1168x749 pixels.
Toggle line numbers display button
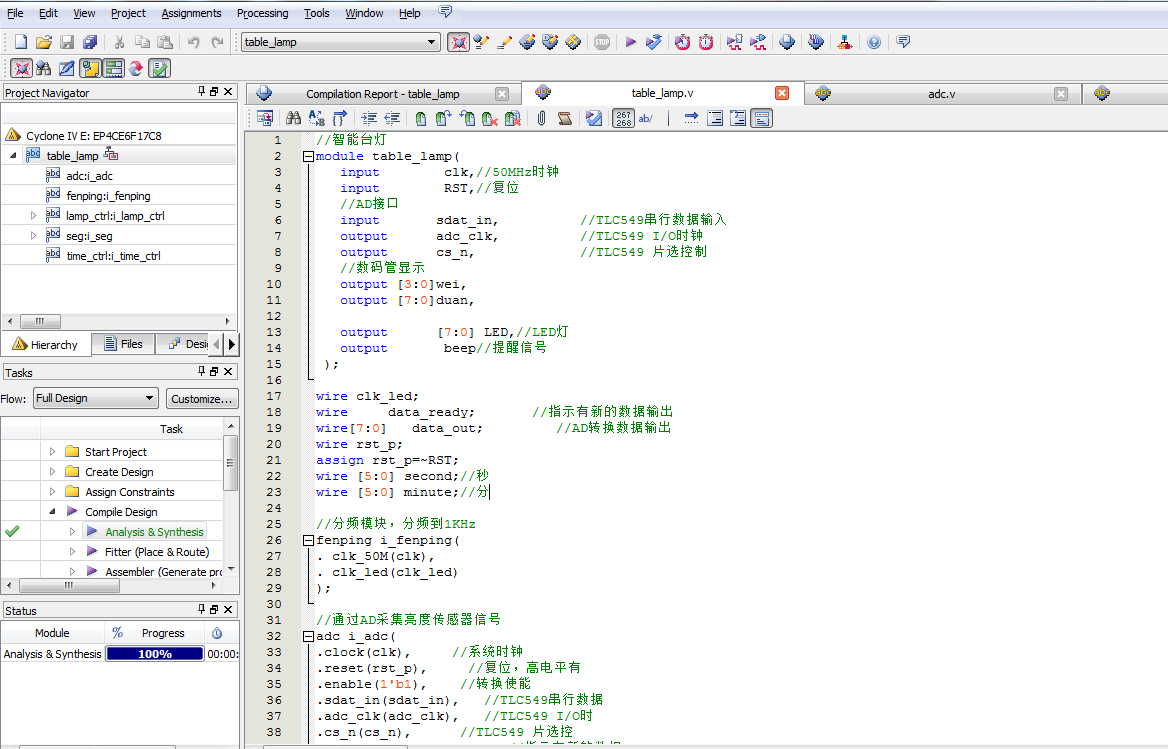623,118
